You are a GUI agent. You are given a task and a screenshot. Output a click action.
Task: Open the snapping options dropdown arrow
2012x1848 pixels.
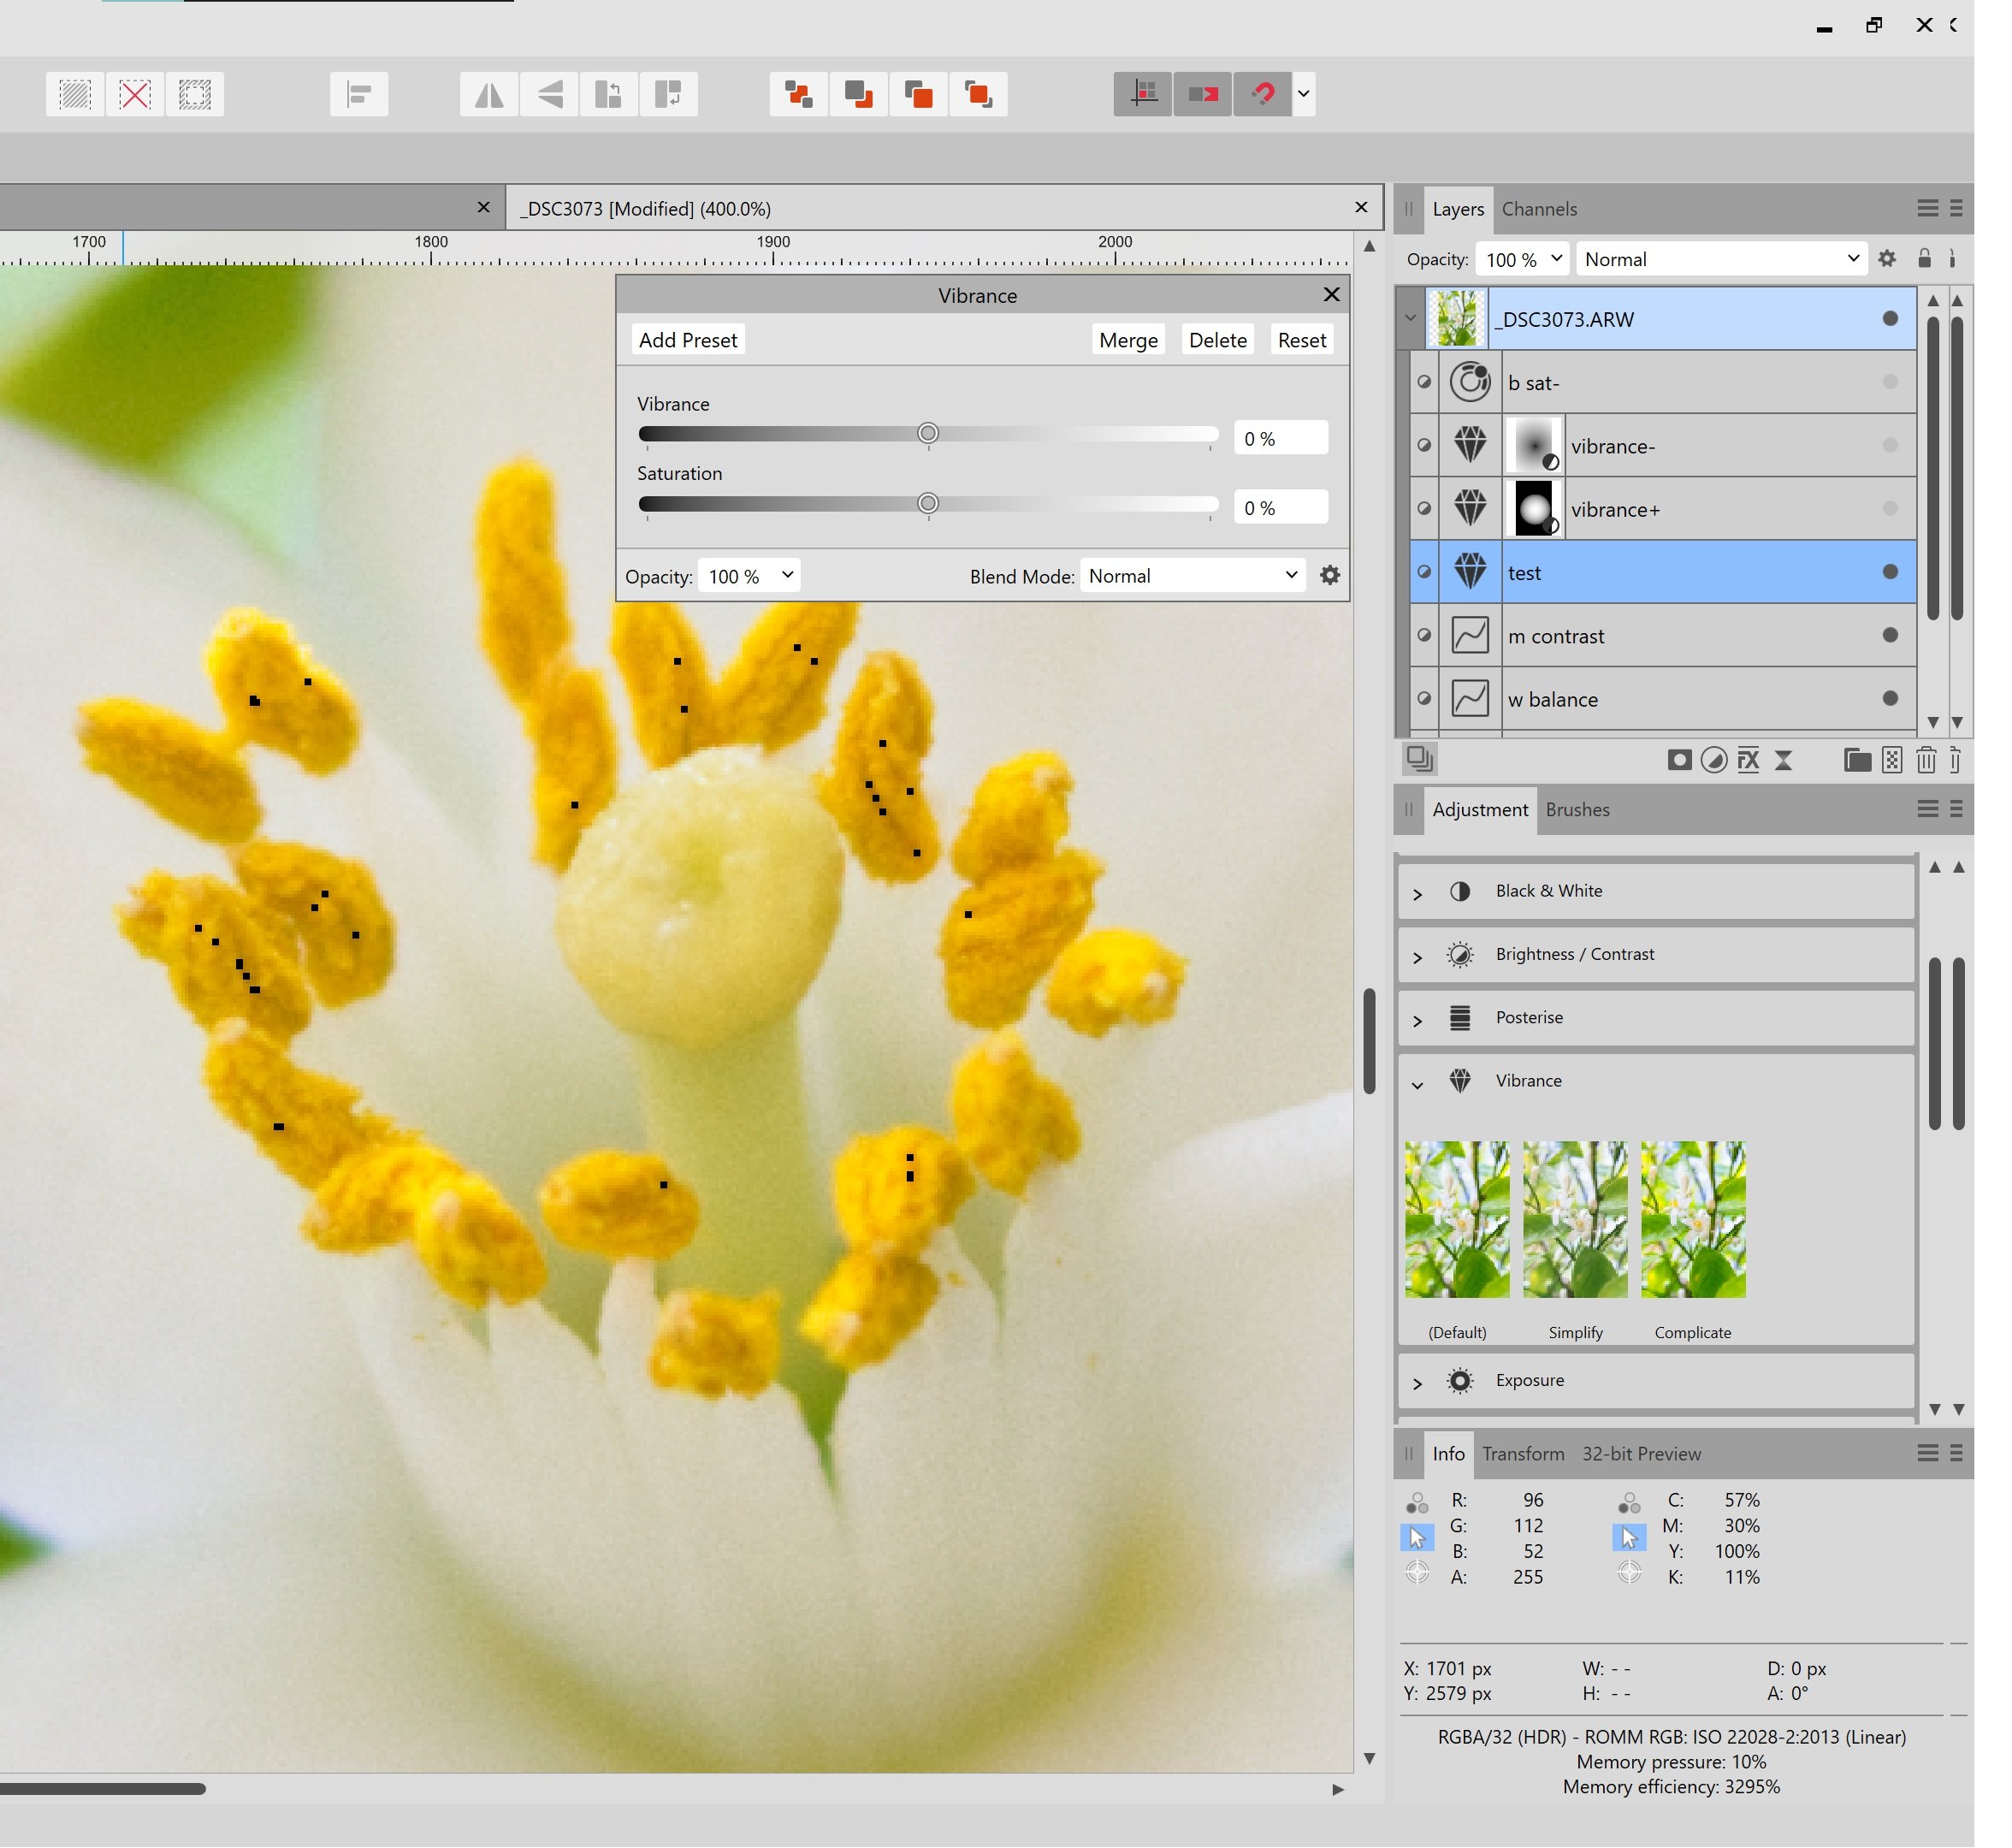pos(1304,95)
